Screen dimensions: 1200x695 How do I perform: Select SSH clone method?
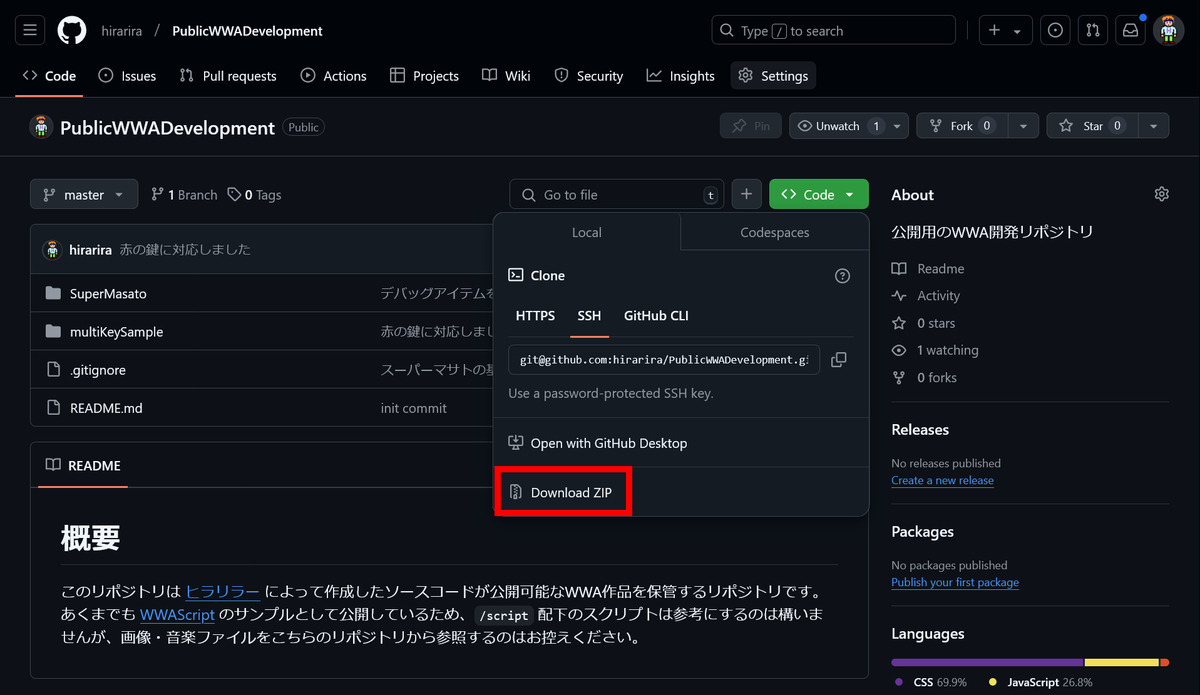pyautogui.click(x=590, y=316)
